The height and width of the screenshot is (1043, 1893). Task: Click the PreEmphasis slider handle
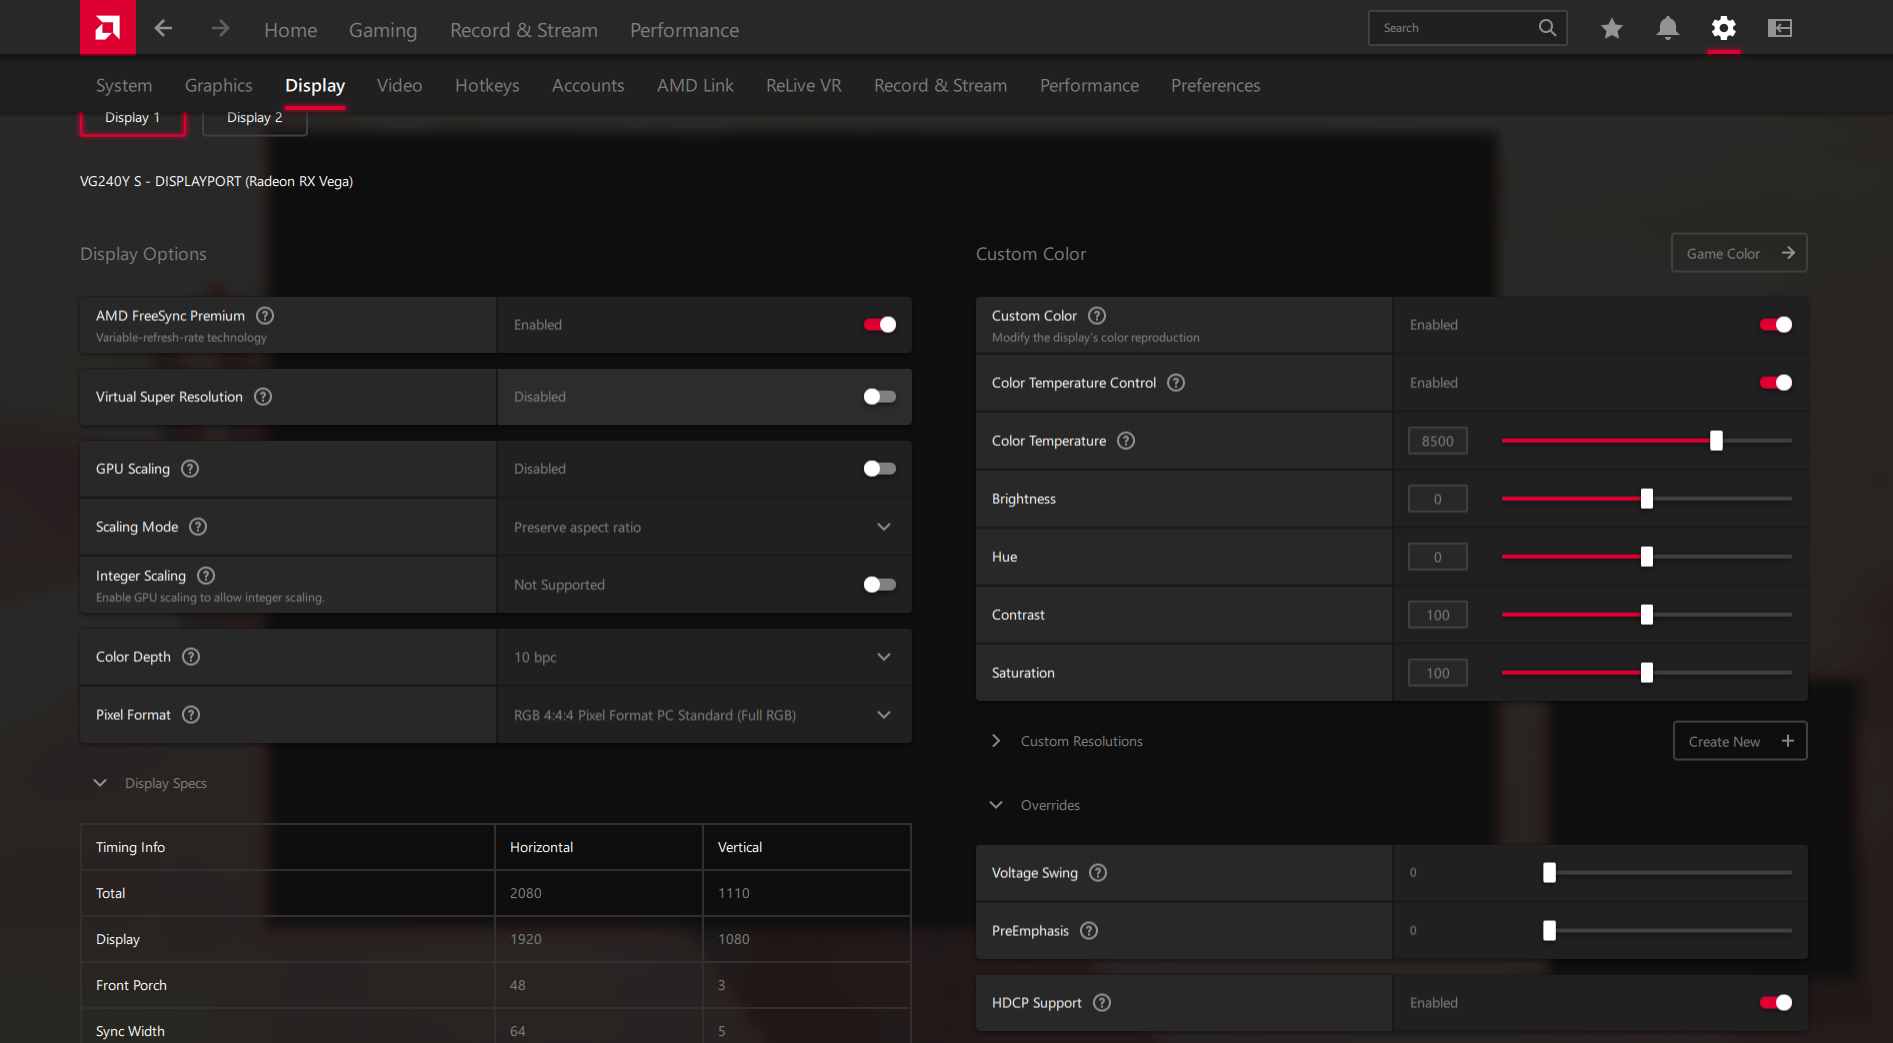pos(1549,930)
